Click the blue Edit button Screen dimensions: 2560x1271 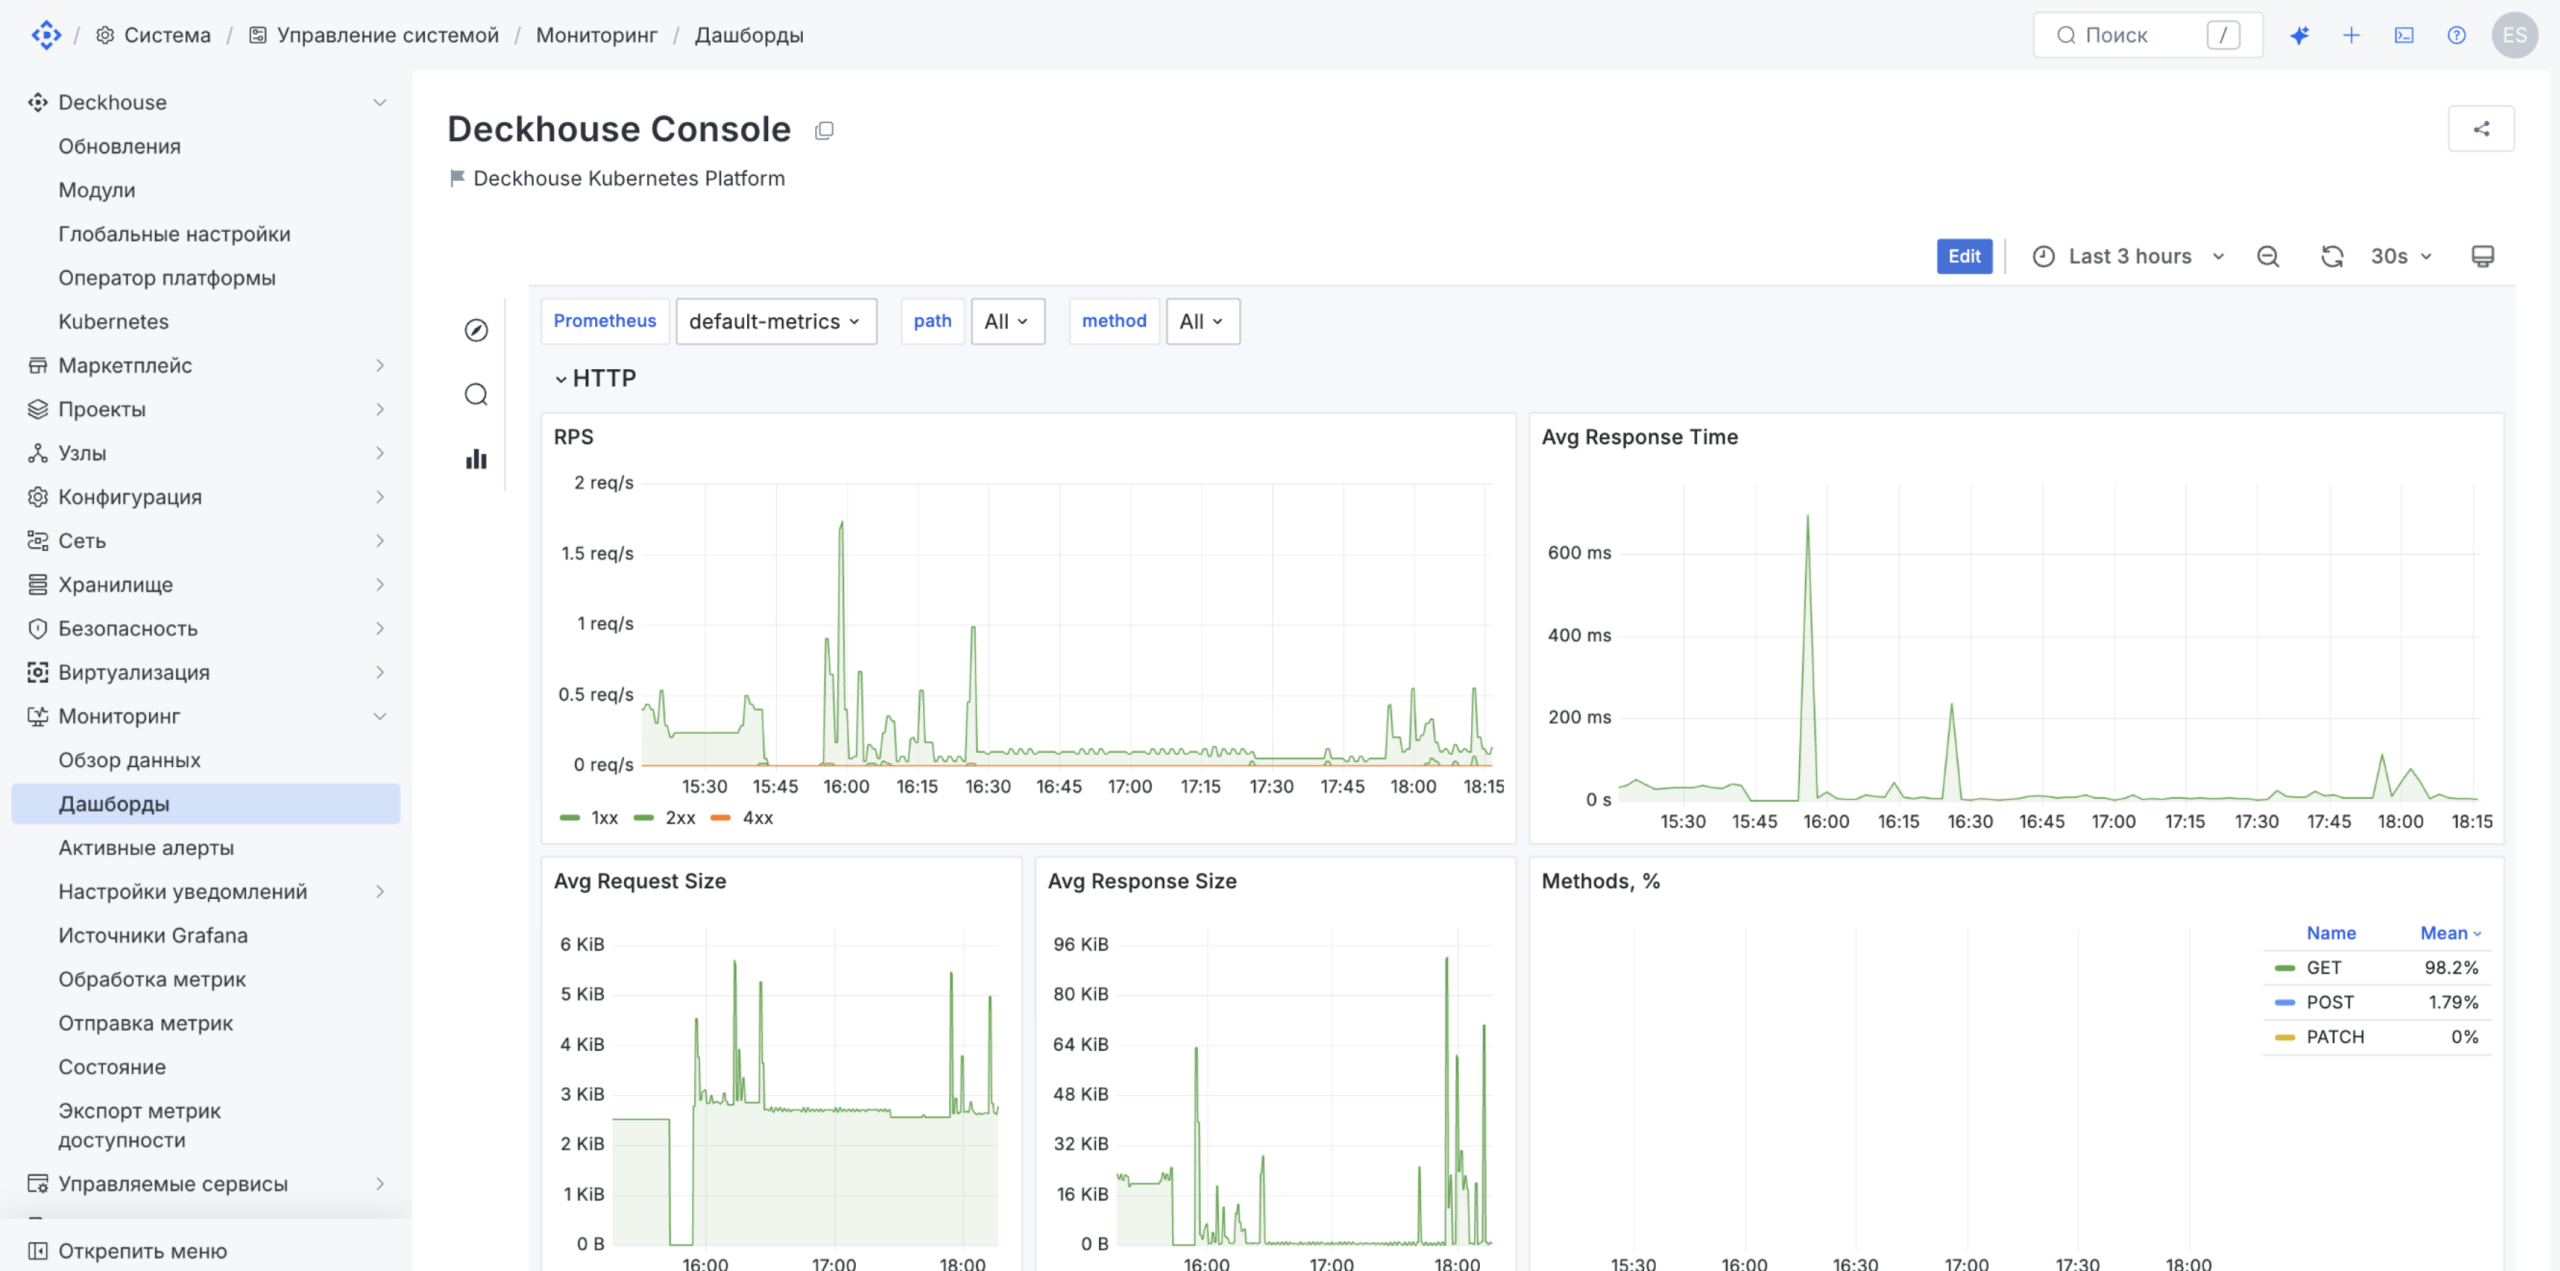[x=1964, y=256]
